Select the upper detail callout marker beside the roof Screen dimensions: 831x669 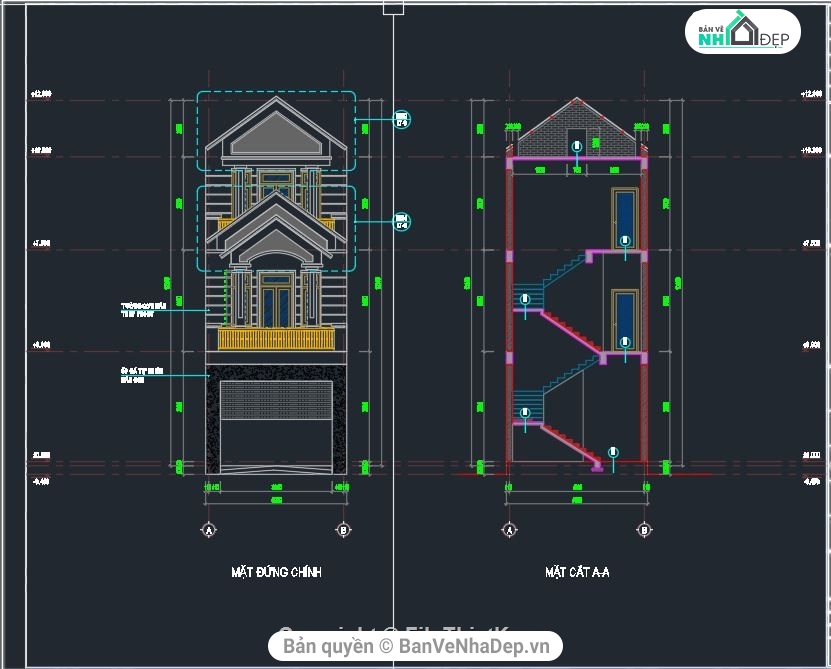coord(402,120)
